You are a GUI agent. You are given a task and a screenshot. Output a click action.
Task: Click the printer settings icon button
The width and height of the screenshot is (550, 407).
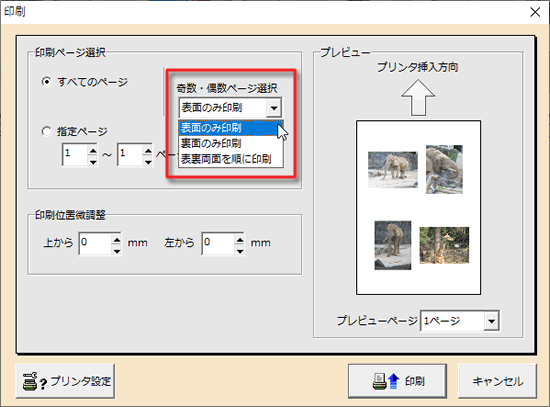click(65, 381)
